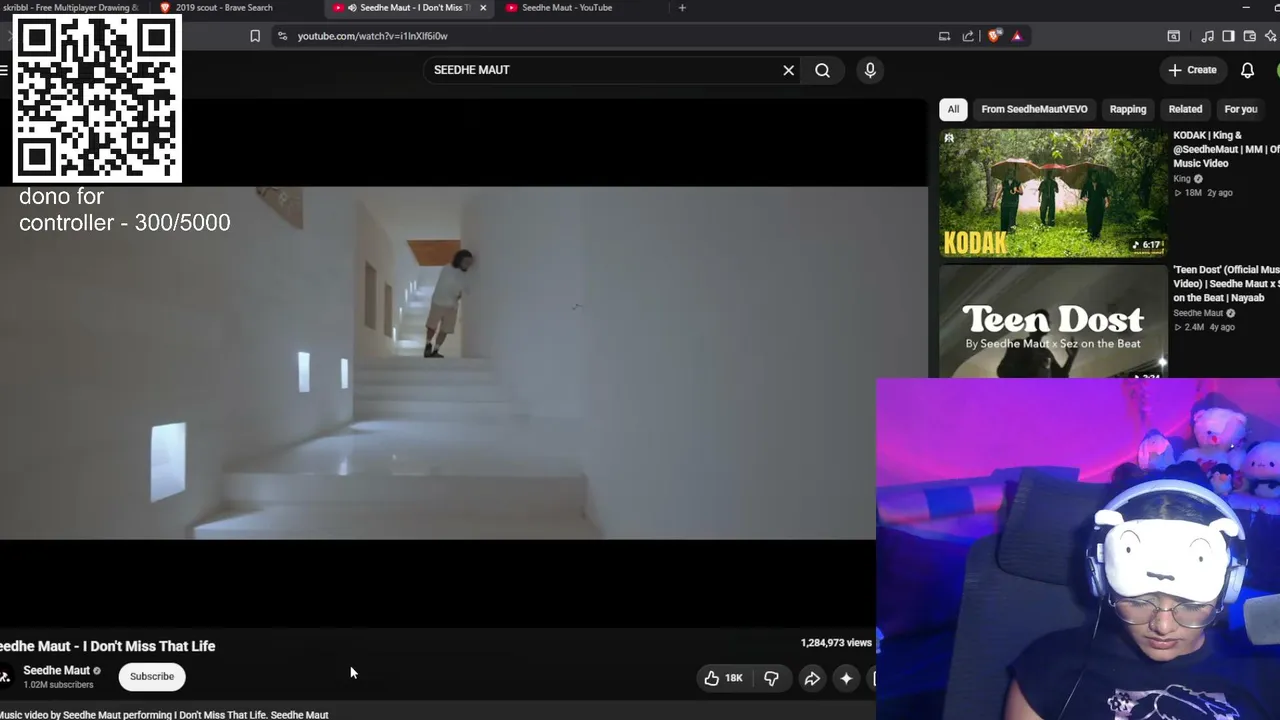This screenshot has height=720, width=1280.
Task: Open YouTube notifications bell
Action: (1247, 70)
